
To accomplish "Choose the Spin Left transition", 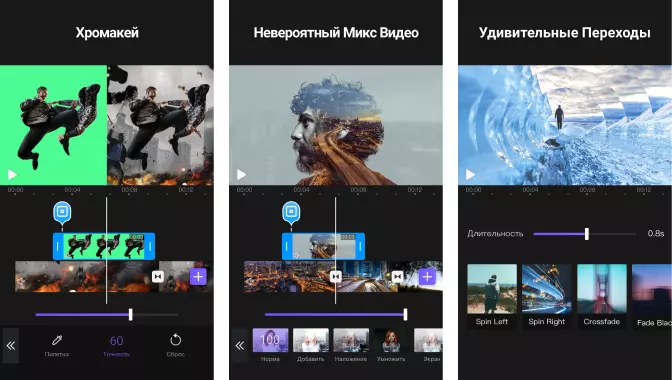I will (492, 295).
